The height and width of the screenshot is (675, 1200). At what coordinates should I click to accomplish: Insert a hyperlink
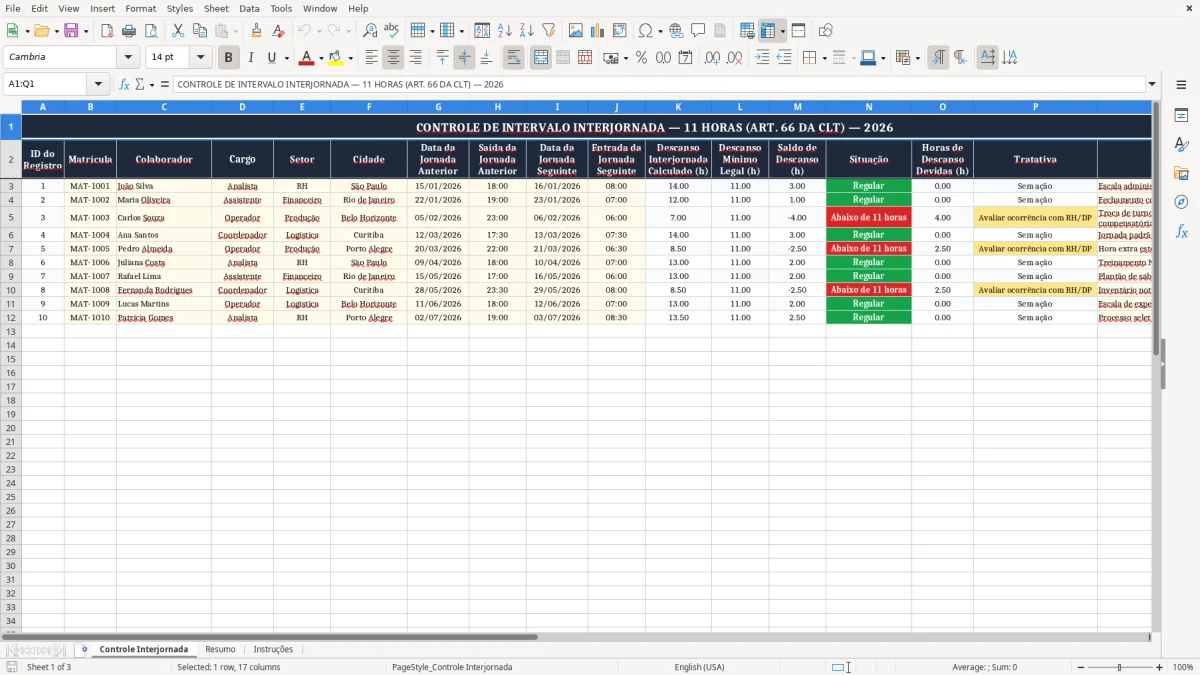point(676,31)
